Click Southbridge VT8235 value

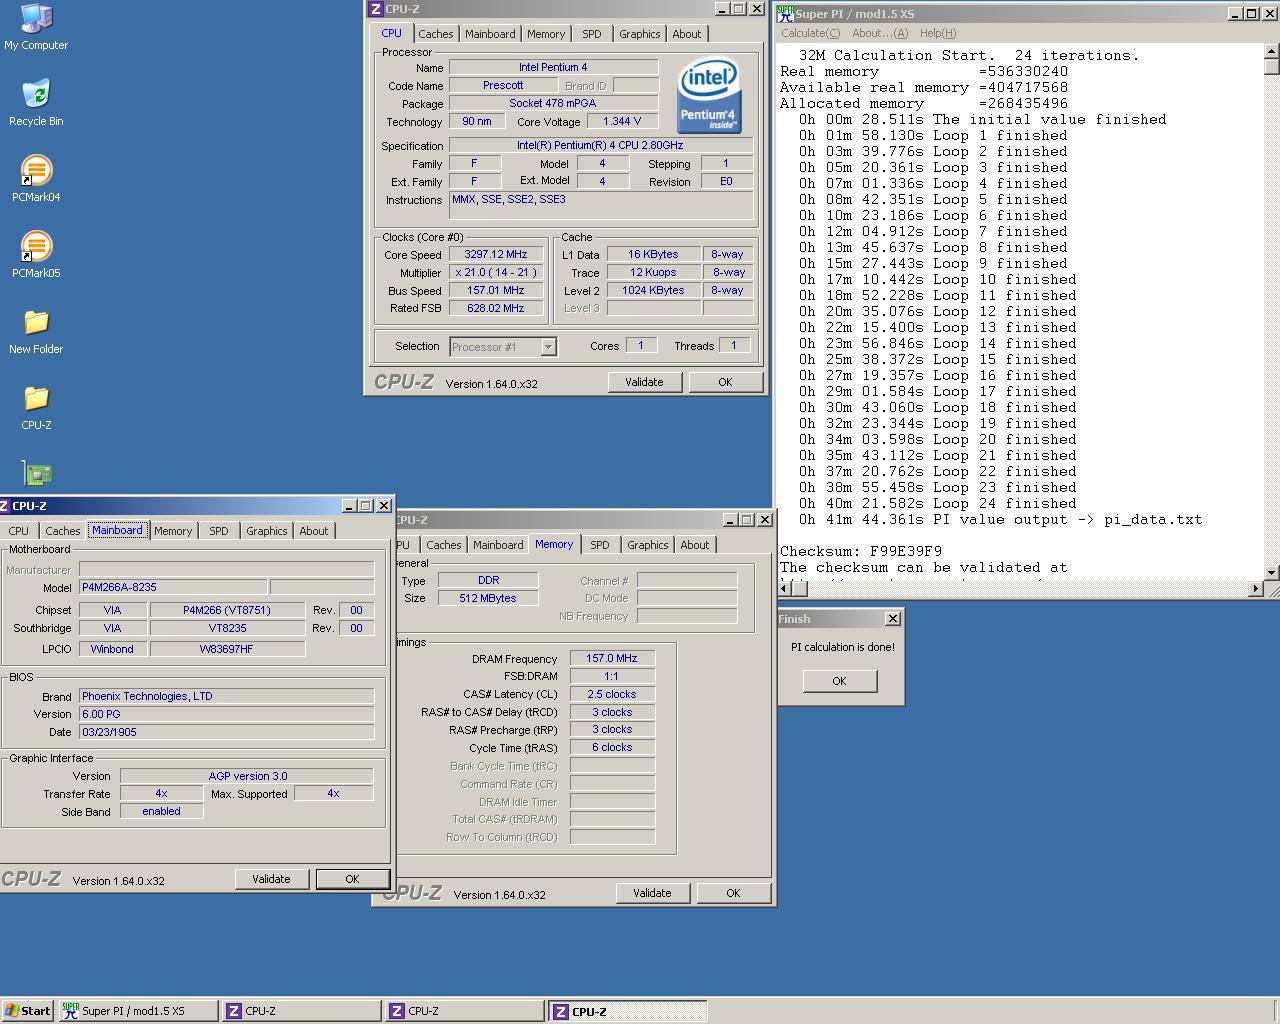point(227,628)
